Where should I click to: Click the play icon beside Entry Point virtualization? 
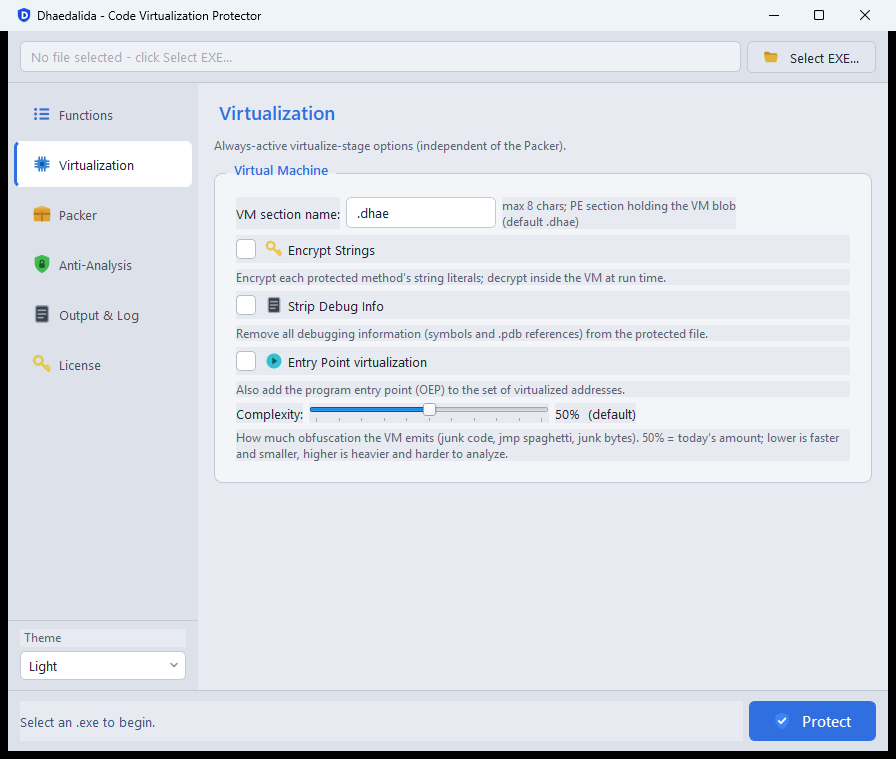274,361
